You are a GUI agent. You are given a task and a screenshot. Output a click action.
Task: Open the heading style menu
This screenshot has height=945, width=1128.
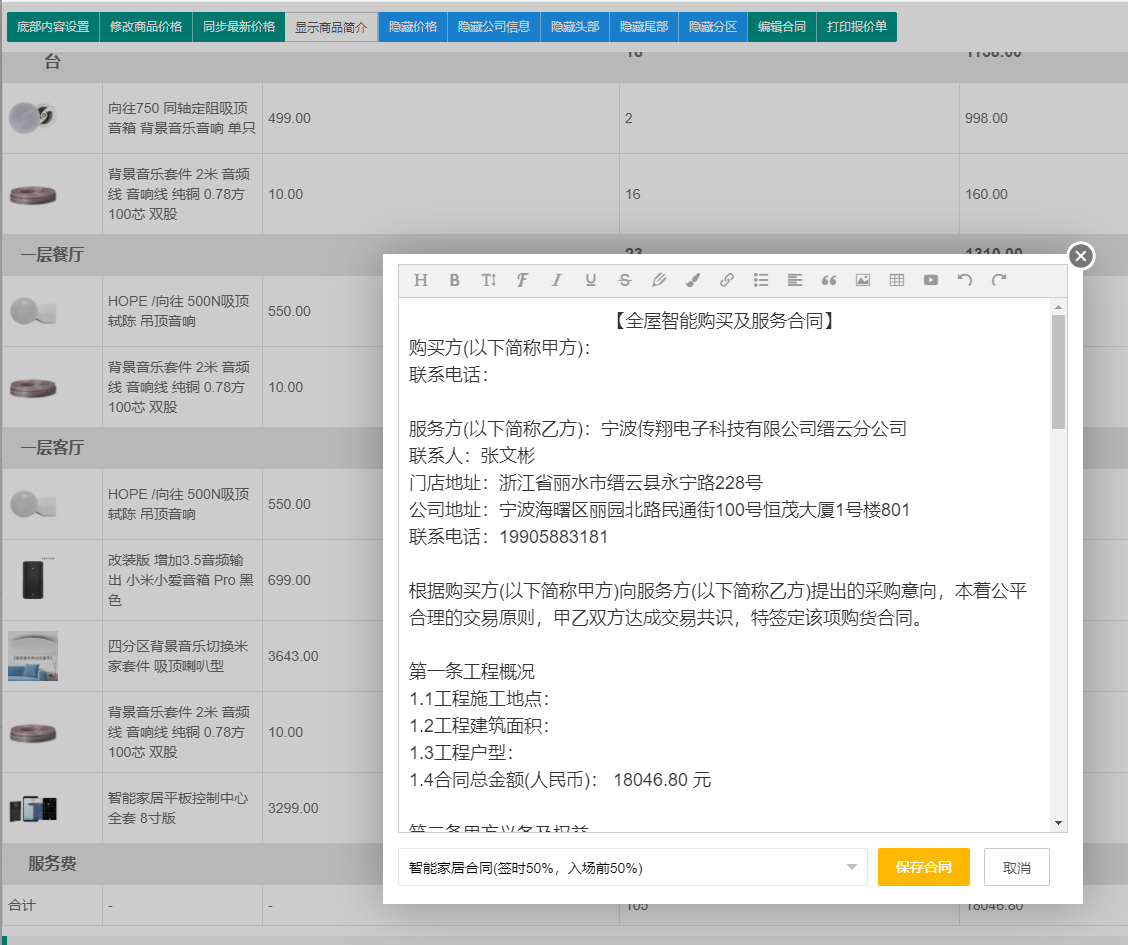420,280
